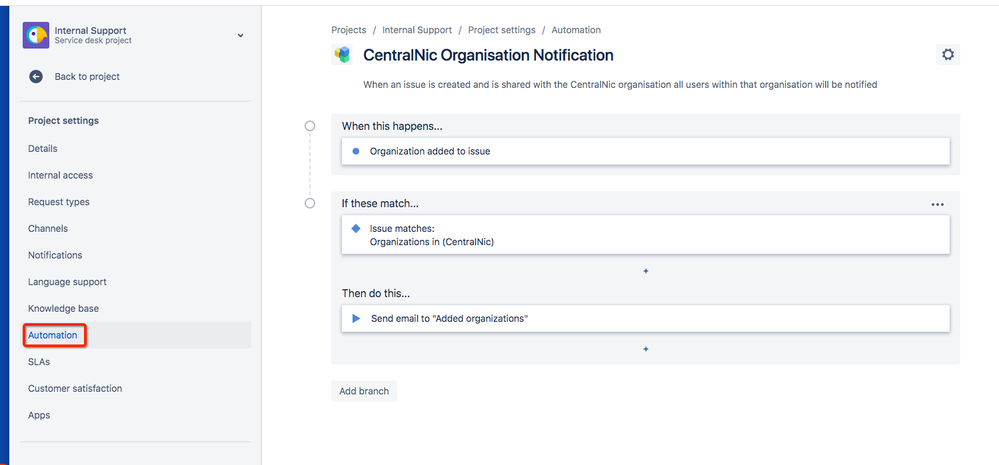Open Internal access settings
The height and width of the screenshot is (465, 999).
click(61, 175)
